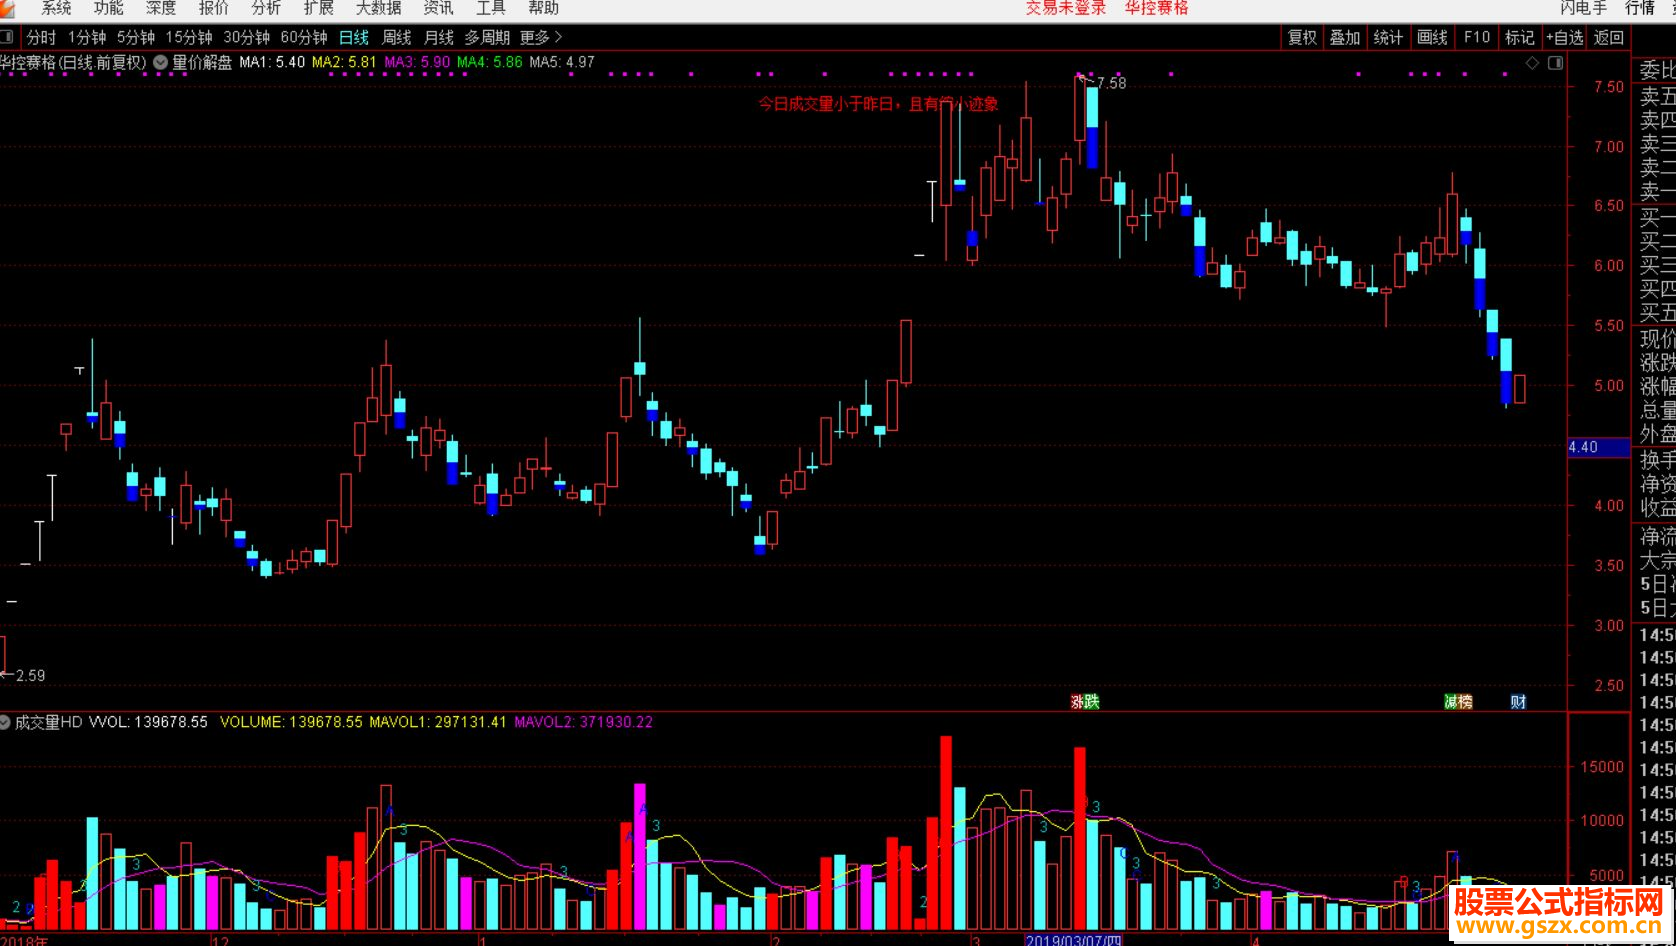1676x946 pixels.
Task: Switch to 分时 intraday chart
Action: [41, 37]
